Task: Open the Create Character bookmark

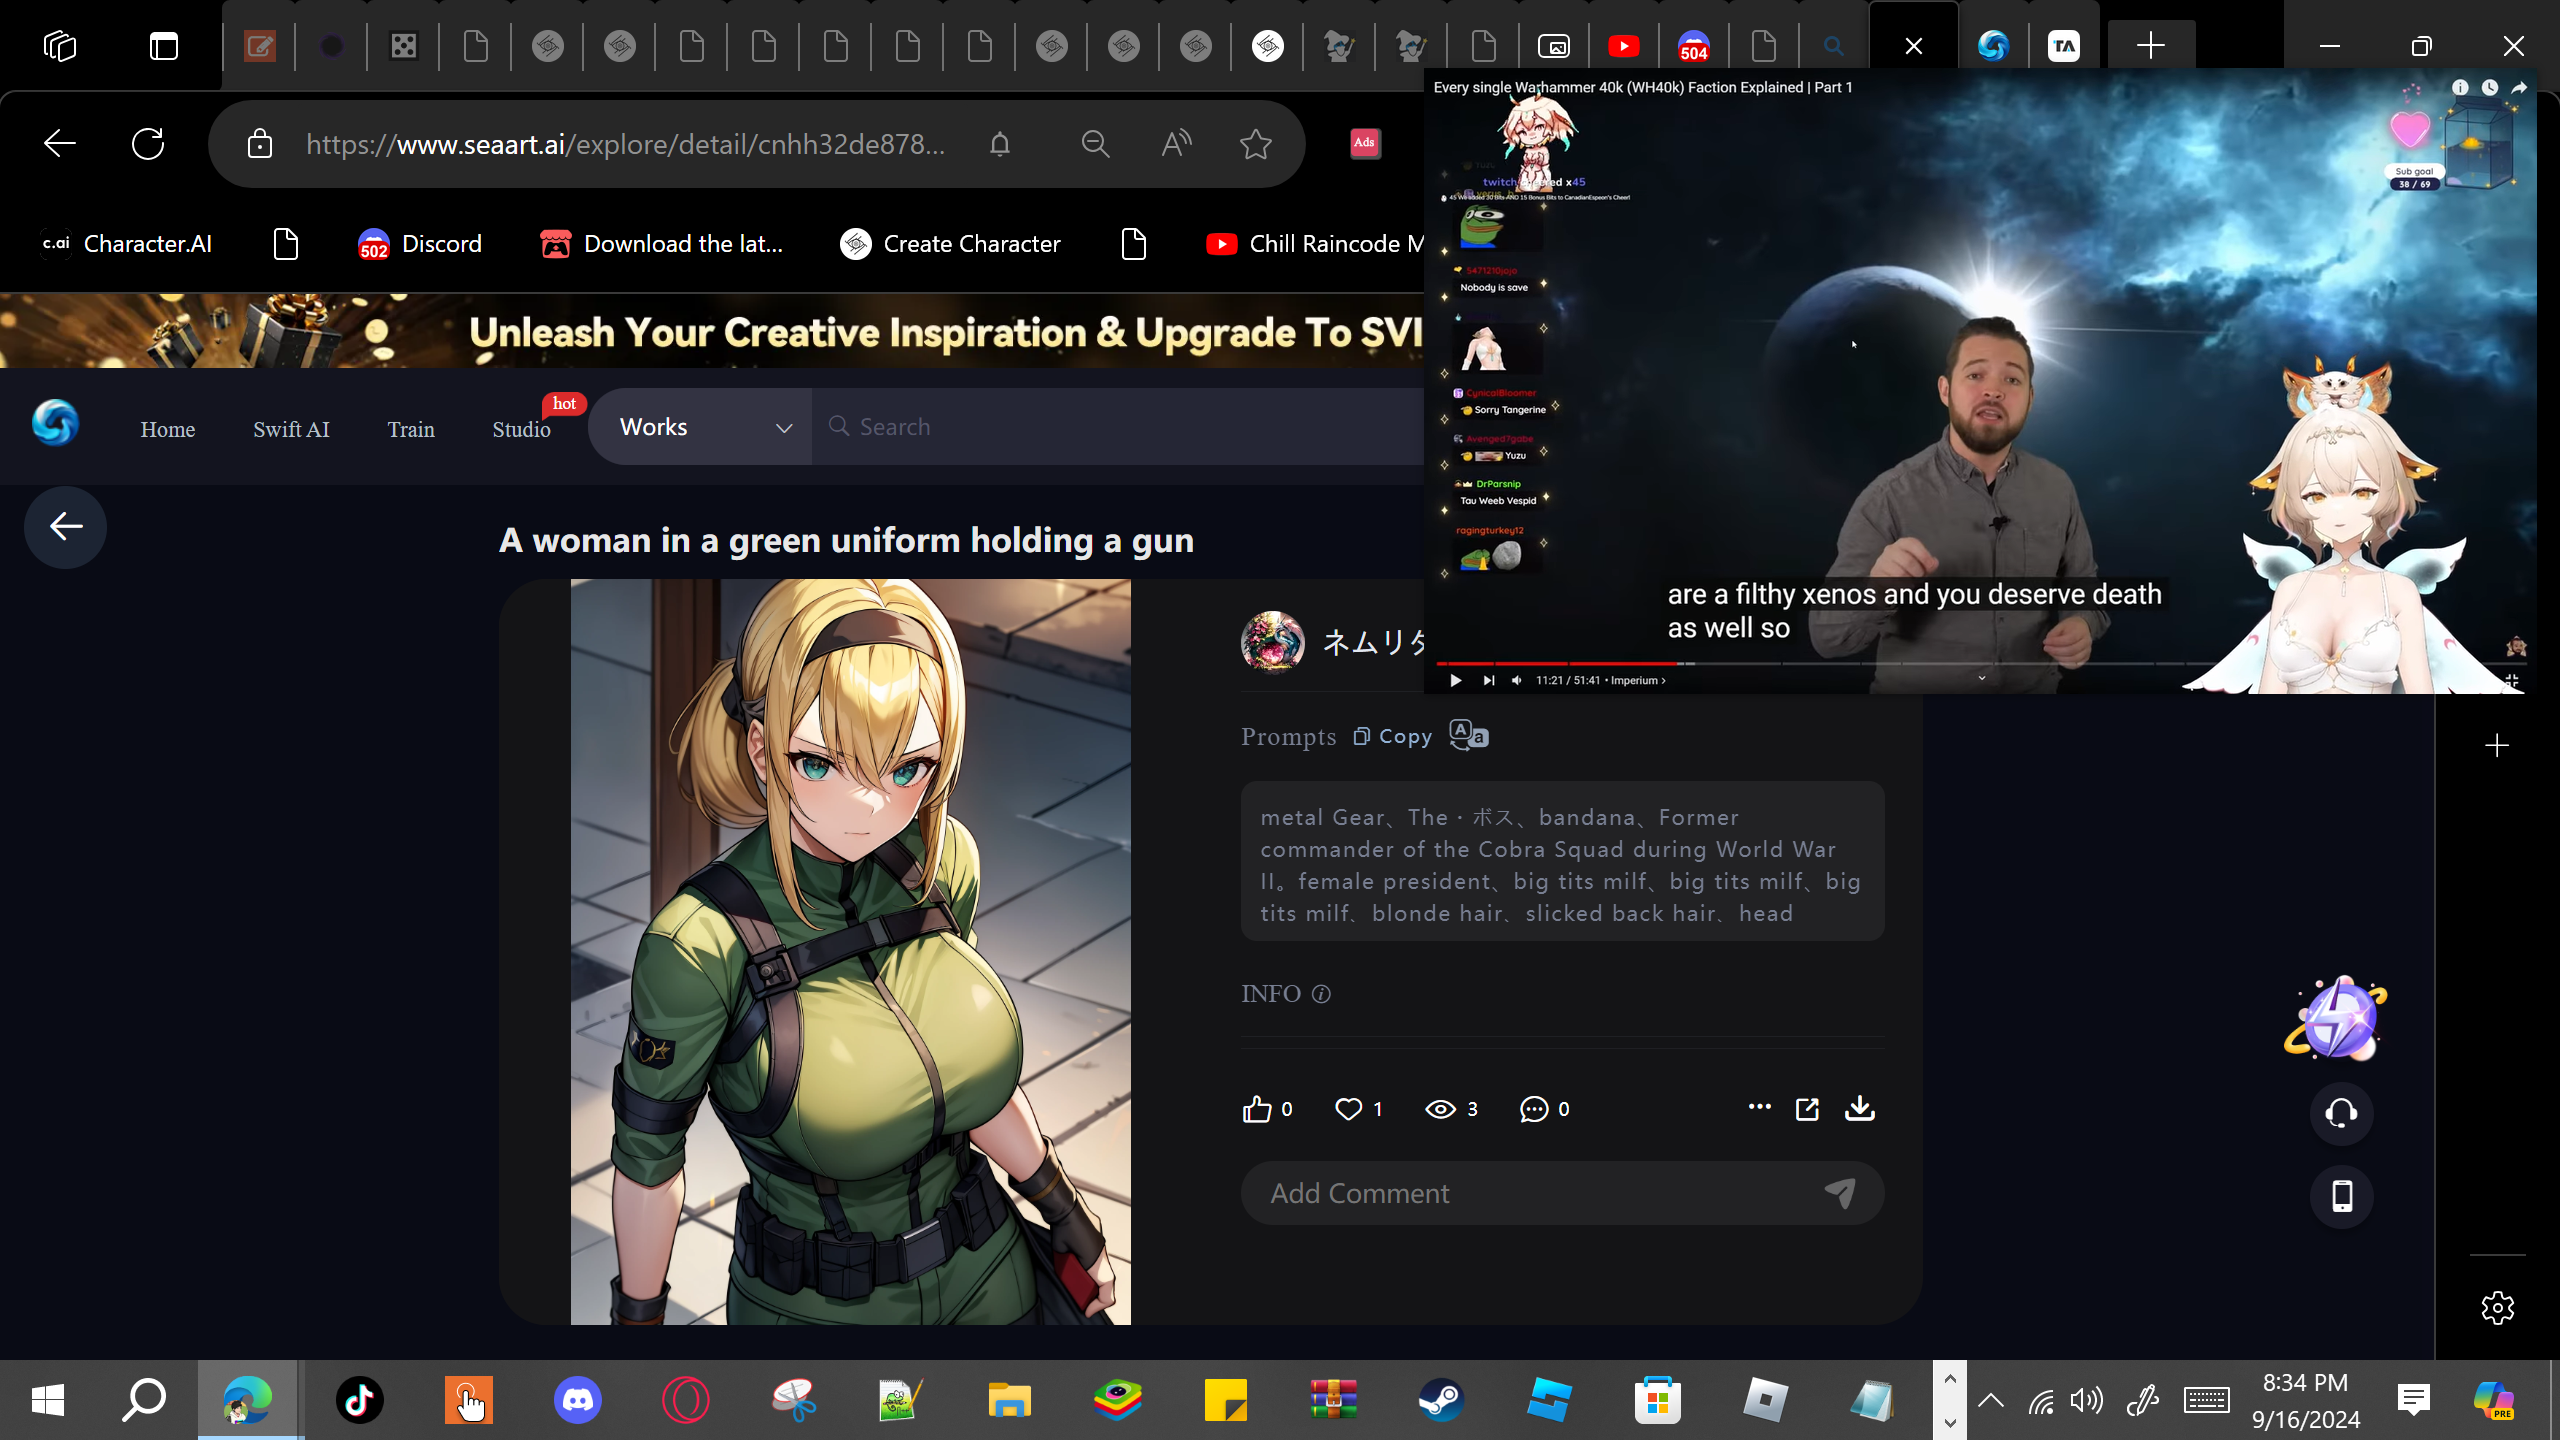Action: pos(950,244)
